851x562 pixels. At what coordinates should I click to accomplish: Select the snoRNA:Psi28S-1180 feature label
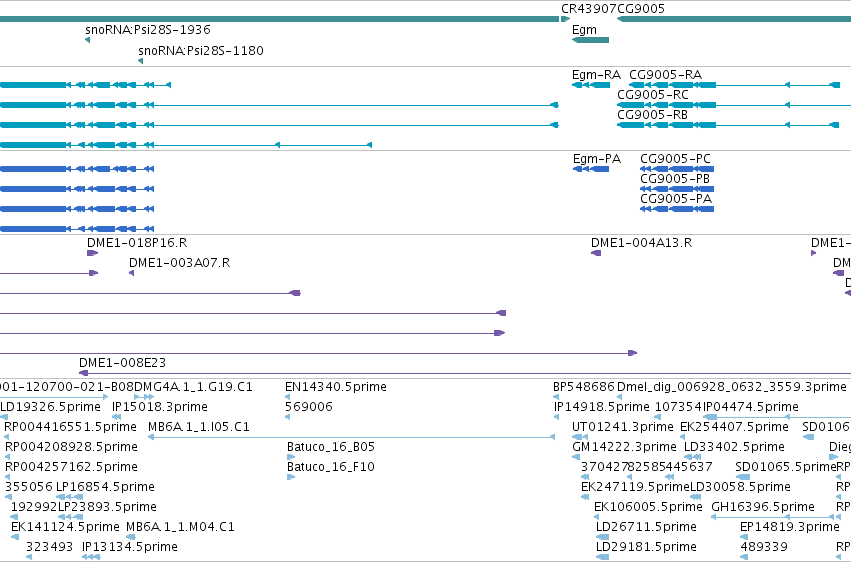pyautogui.click(x=201, y=51)
